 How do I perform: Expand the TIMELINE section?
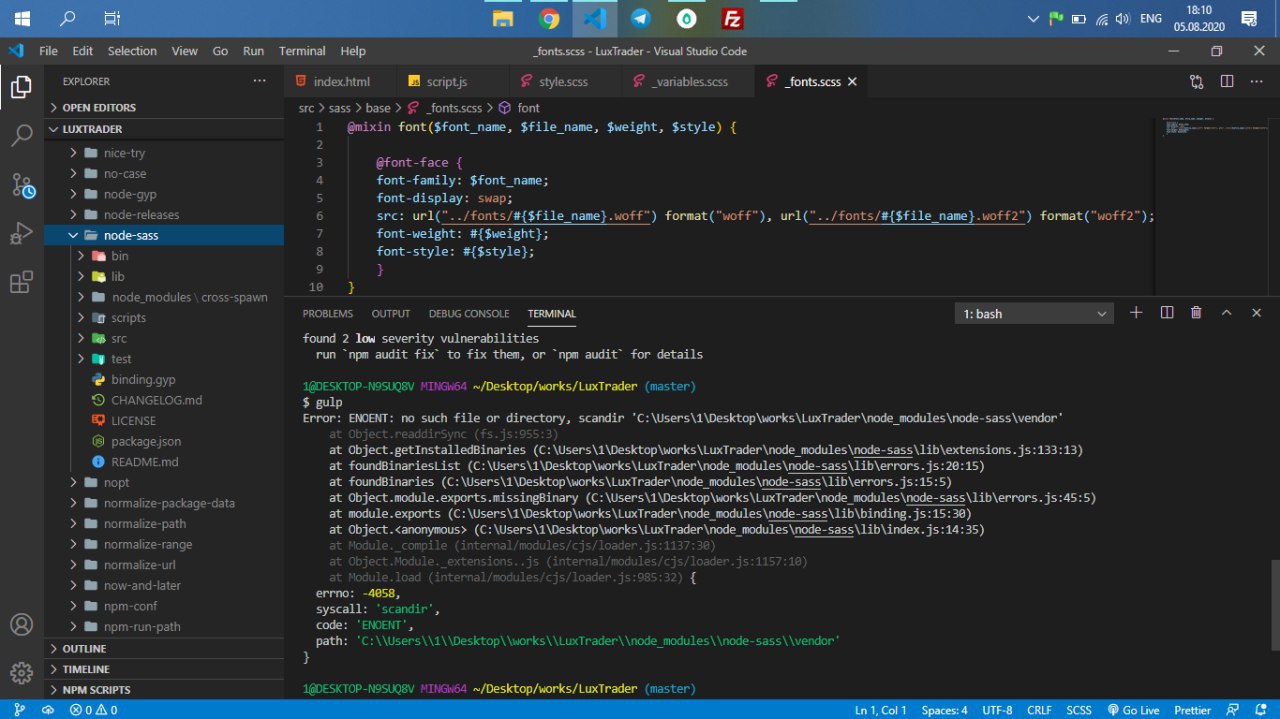[165, 669]
